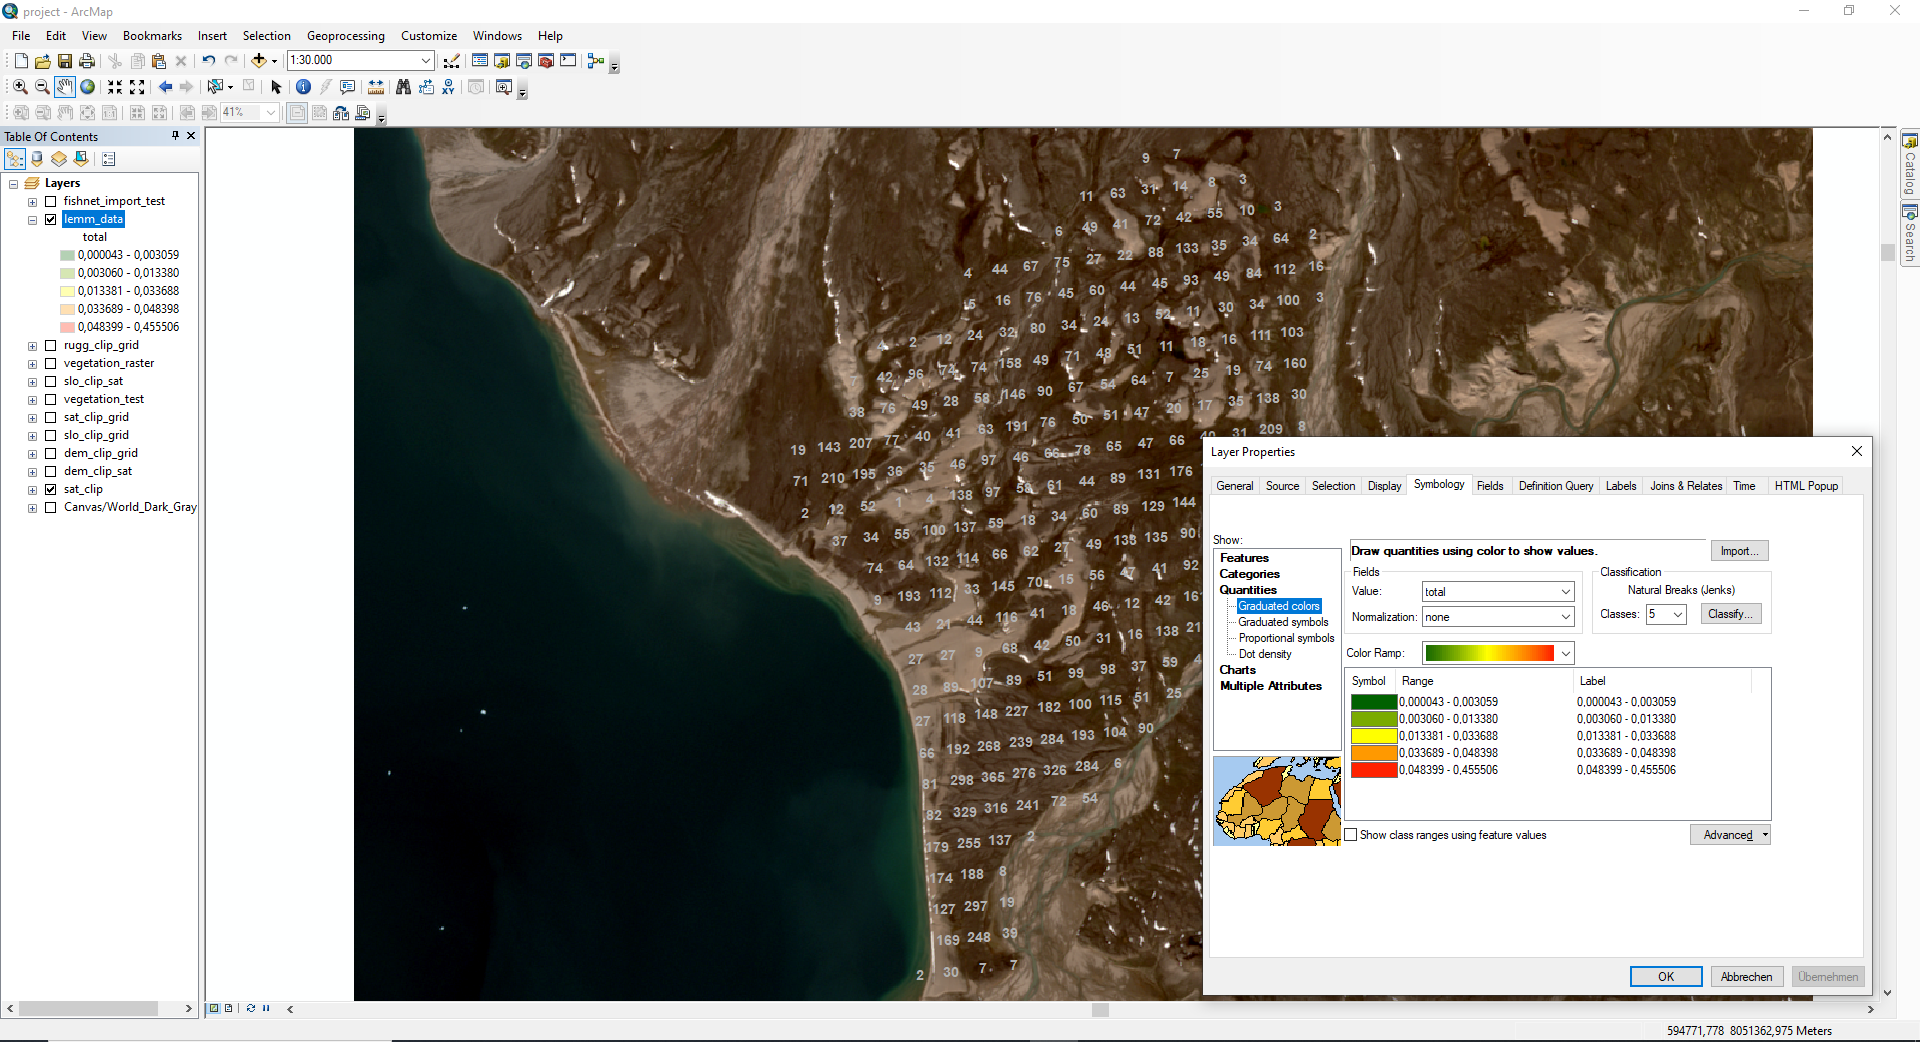Open the Color Ramp dropdown
This screenshot has width=1920, height=1042.
(x=1565, y=653)
